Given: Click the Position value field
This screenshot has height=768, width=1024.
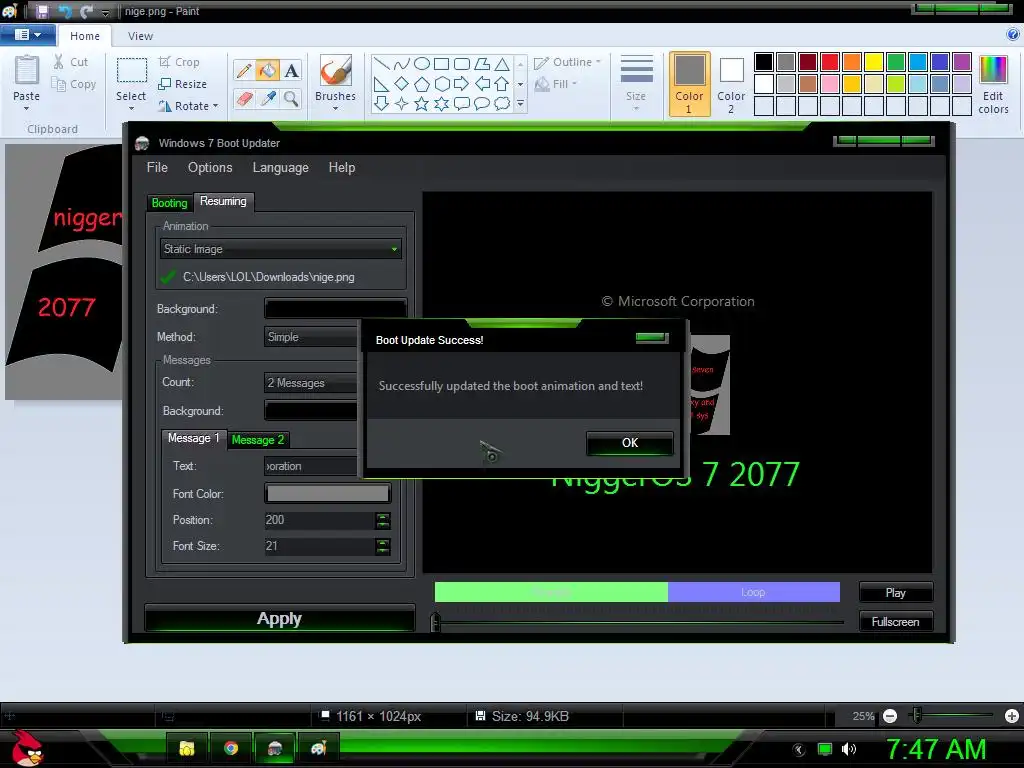Looking at the screenshot, I should point(319,520).
